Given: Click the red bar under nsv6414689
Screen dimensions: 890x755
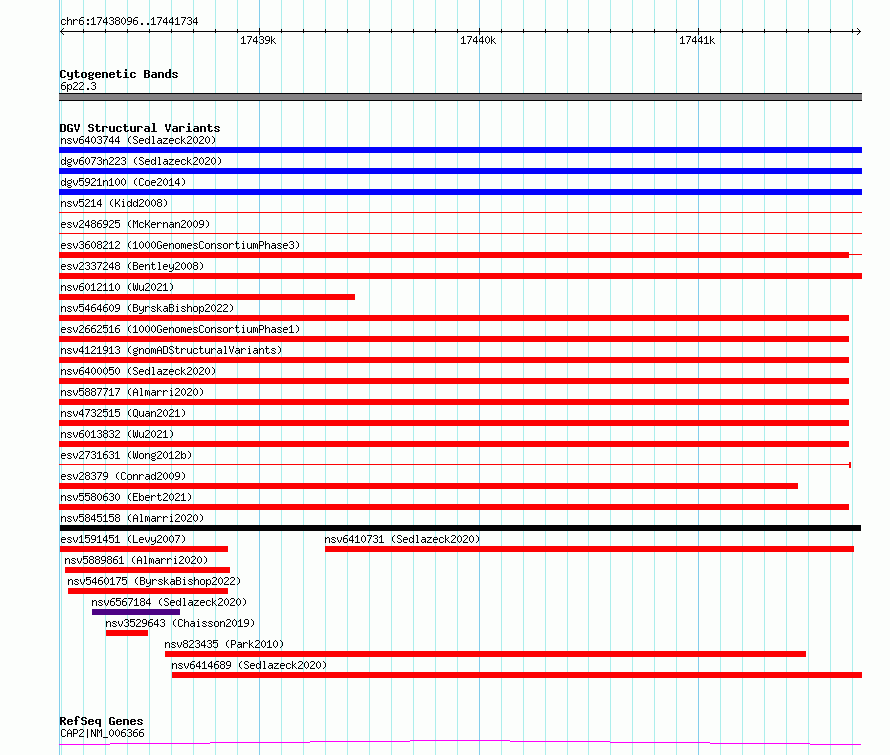Looking at the screenshot, I should point(517,675).
